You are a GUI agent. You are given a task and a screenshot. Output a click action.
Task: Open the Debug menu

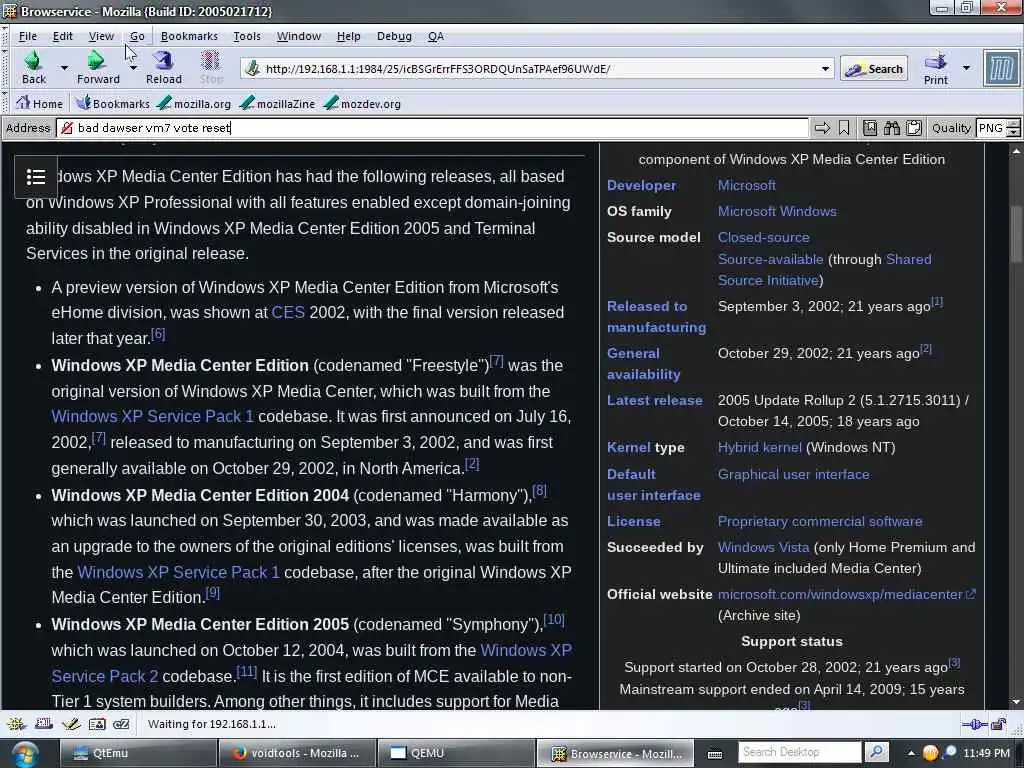pyautogui.click(x=394, y=36)
